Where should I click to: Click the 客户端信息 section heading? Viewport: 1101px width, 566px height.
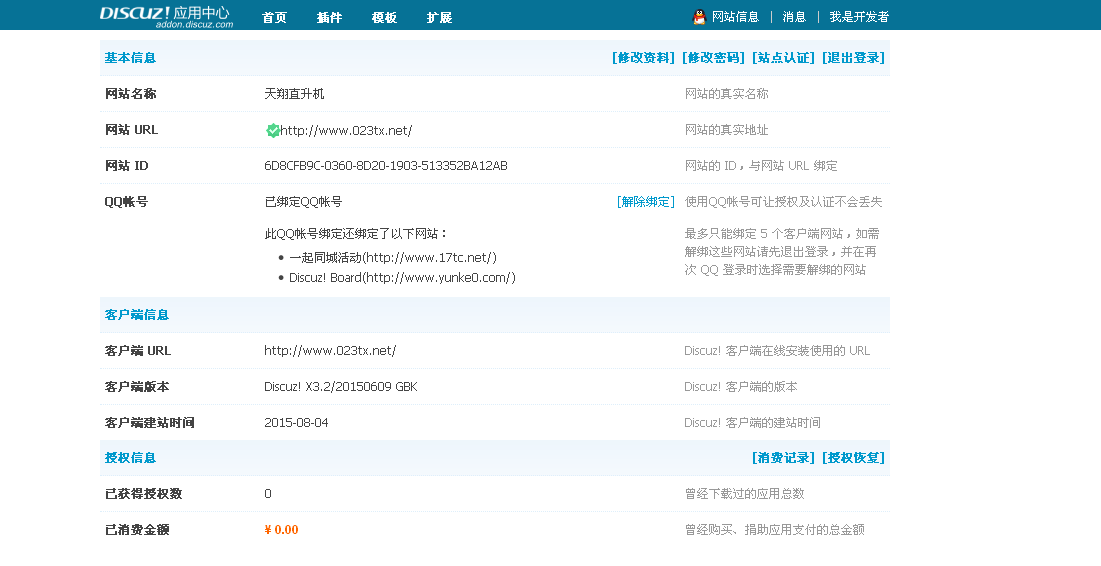coord(137,315)
